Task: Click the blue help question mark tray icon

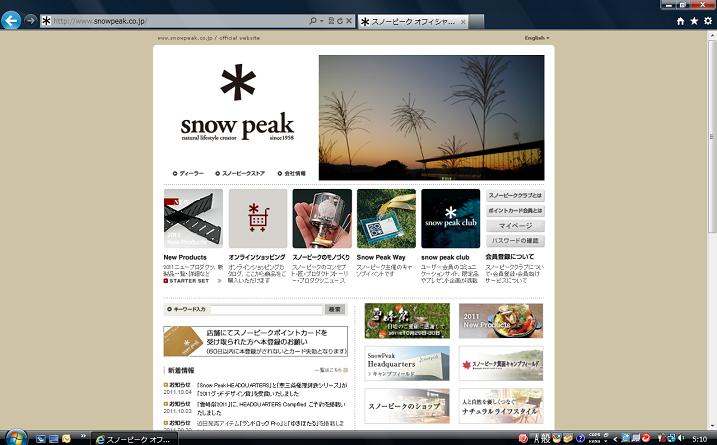Action: 580,439
